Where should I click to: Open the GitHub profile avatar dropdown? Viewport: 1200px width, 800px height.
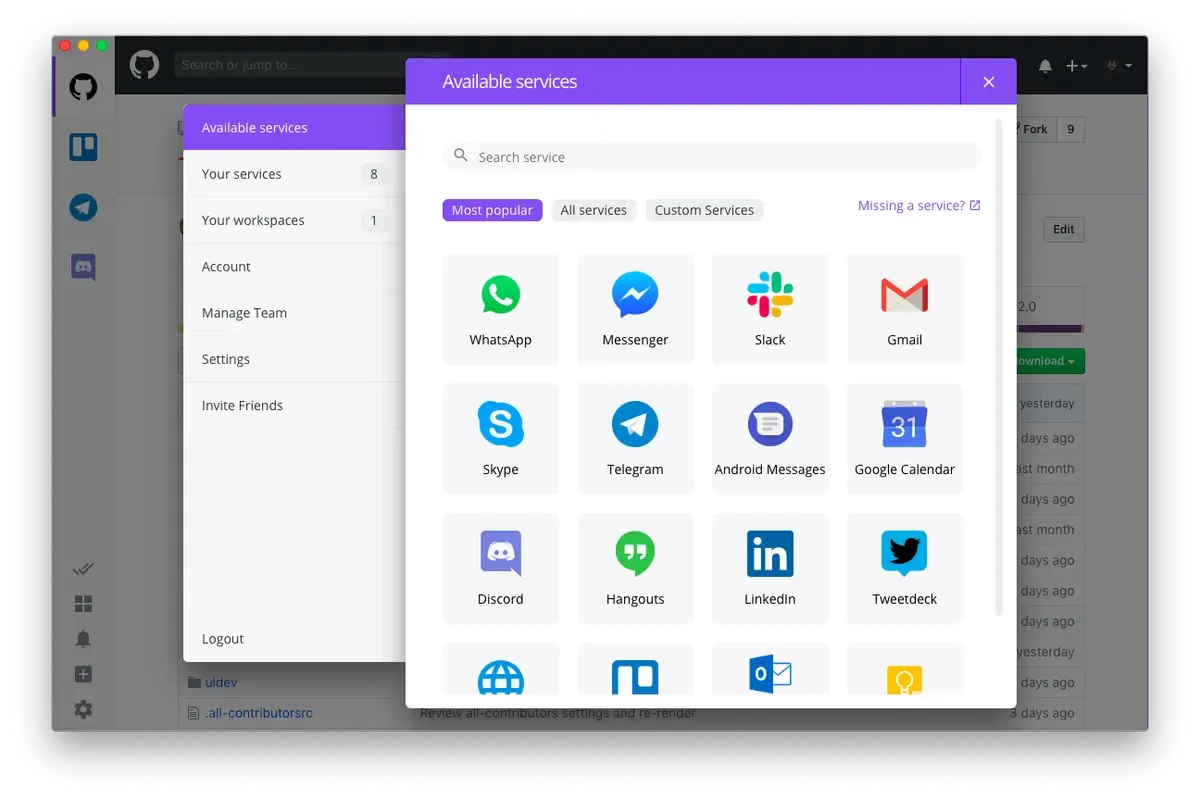[1118, 66]
